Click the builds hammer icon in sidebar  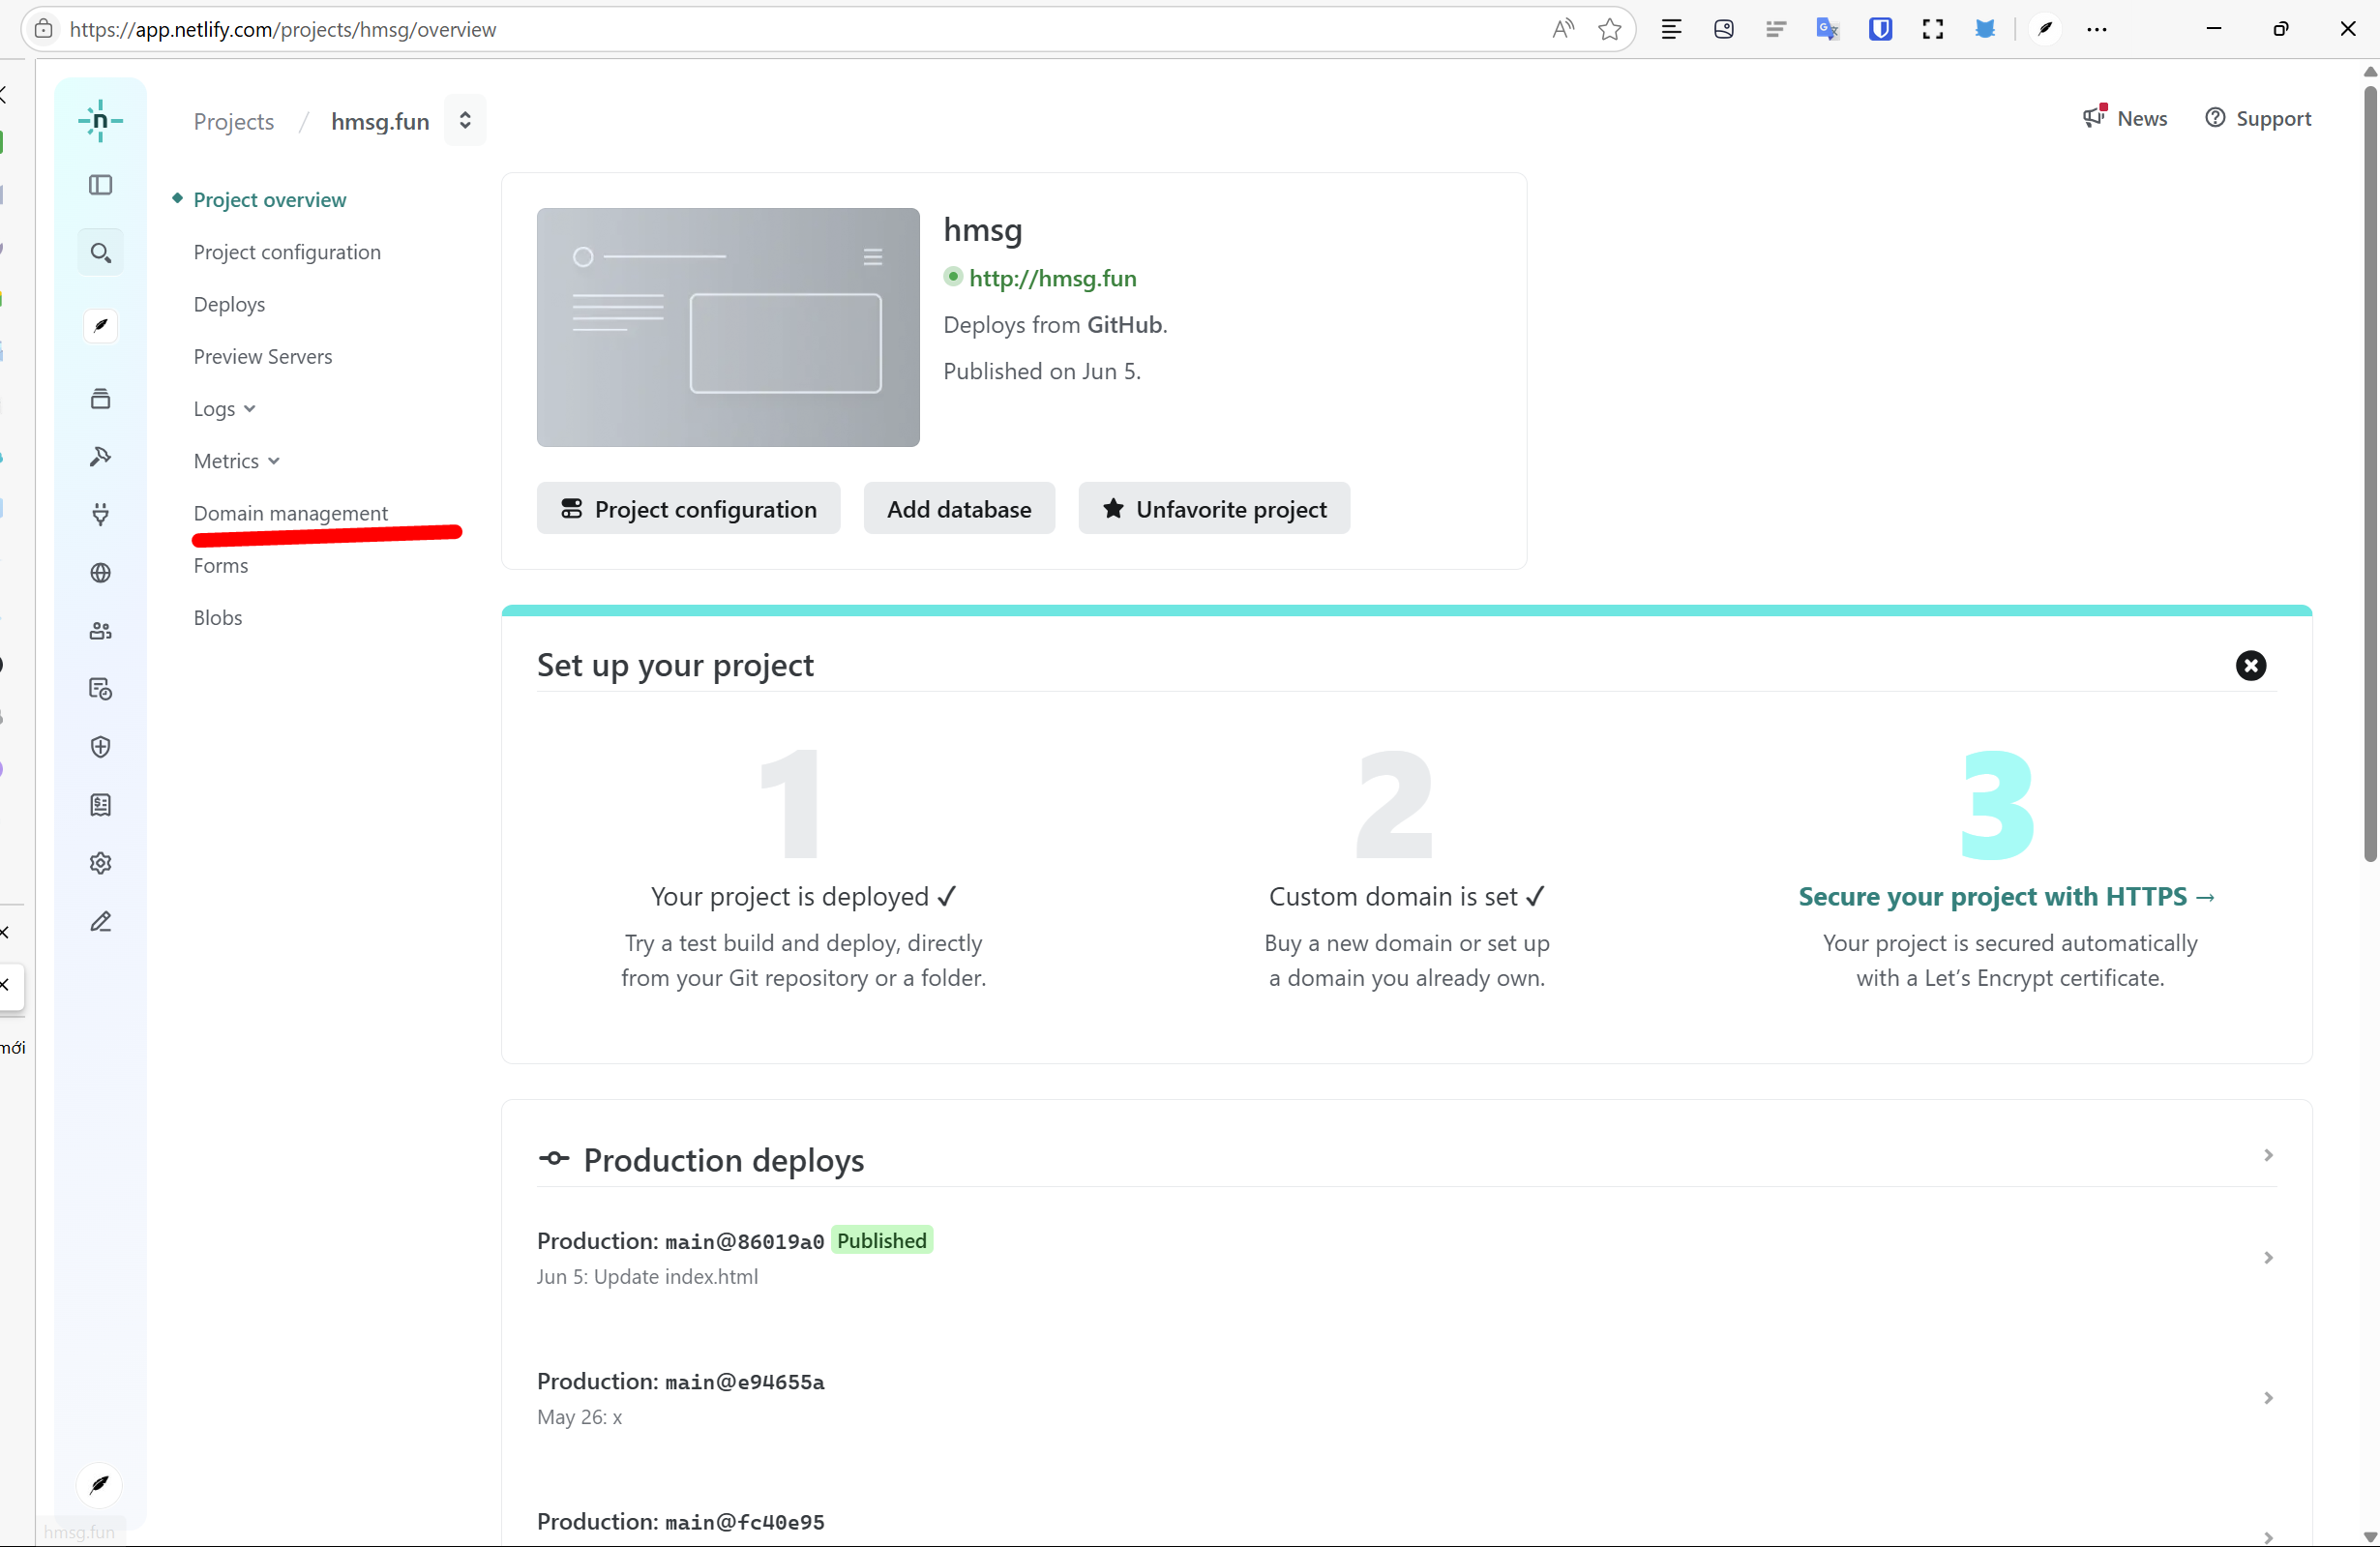[100, 457]
